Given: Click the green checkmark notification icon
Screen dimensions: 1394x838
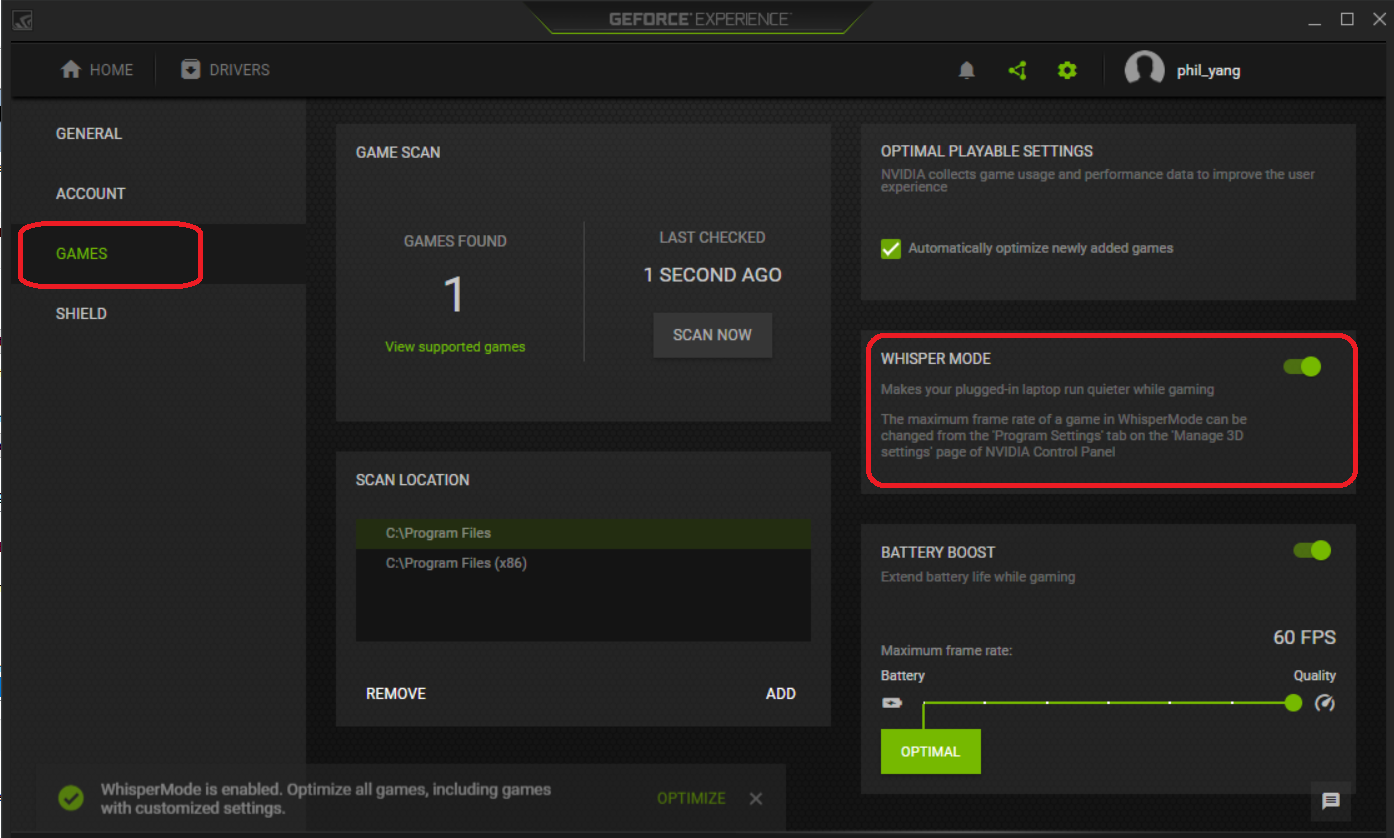Looking at the screenshot, I should coord(70,797).
